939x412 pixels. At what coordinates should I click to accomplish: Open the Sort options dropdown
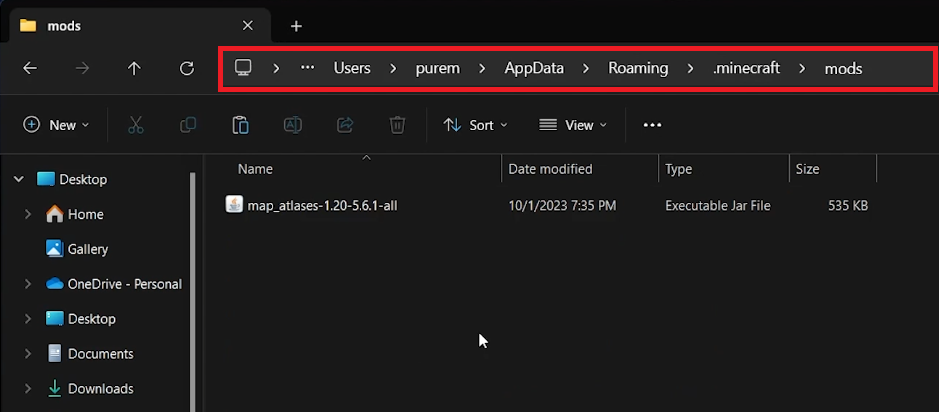click(476, 125)
